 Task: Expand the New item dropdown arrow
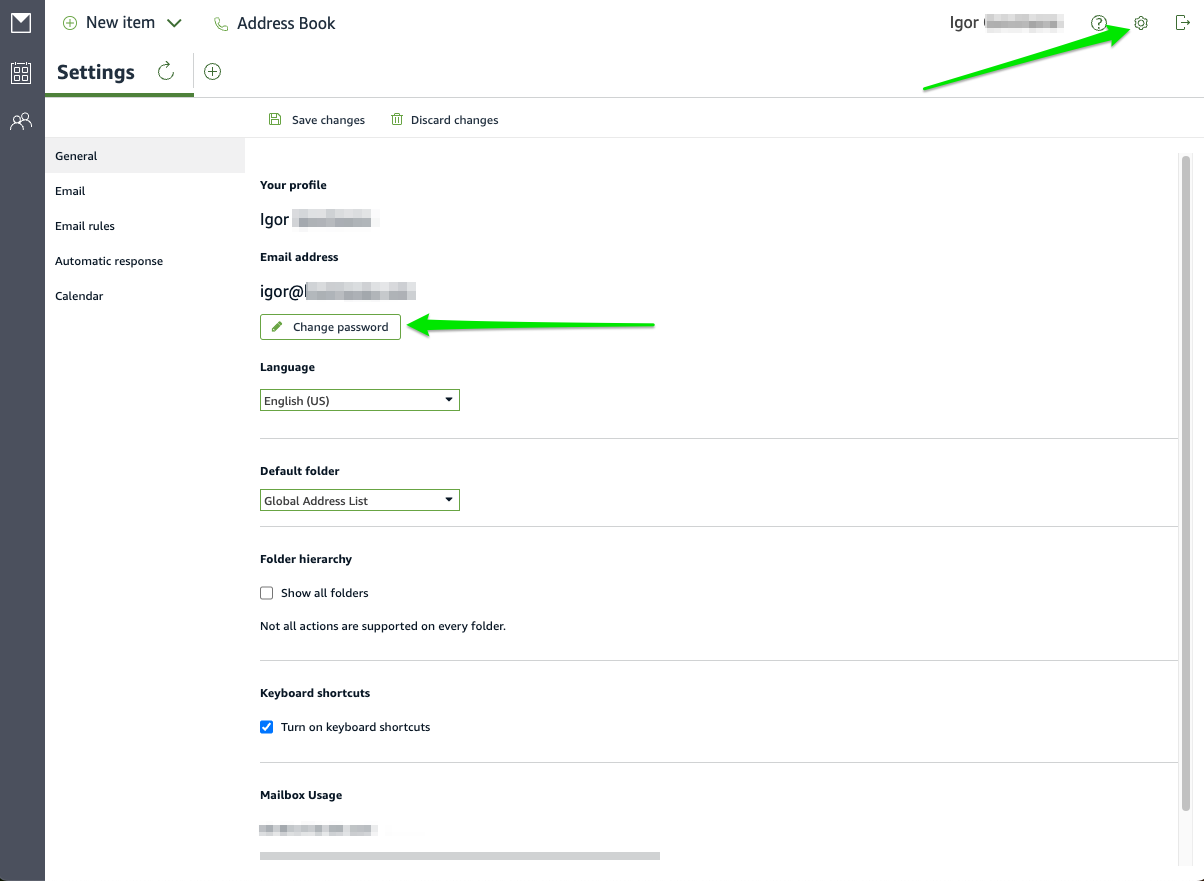click(x=174, y=23)
